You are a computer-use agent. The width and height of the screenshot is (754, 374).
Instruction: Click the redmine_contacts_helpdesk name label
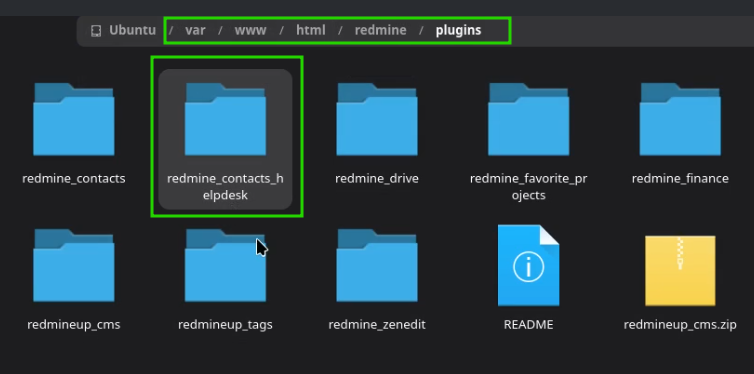point(225,187)
